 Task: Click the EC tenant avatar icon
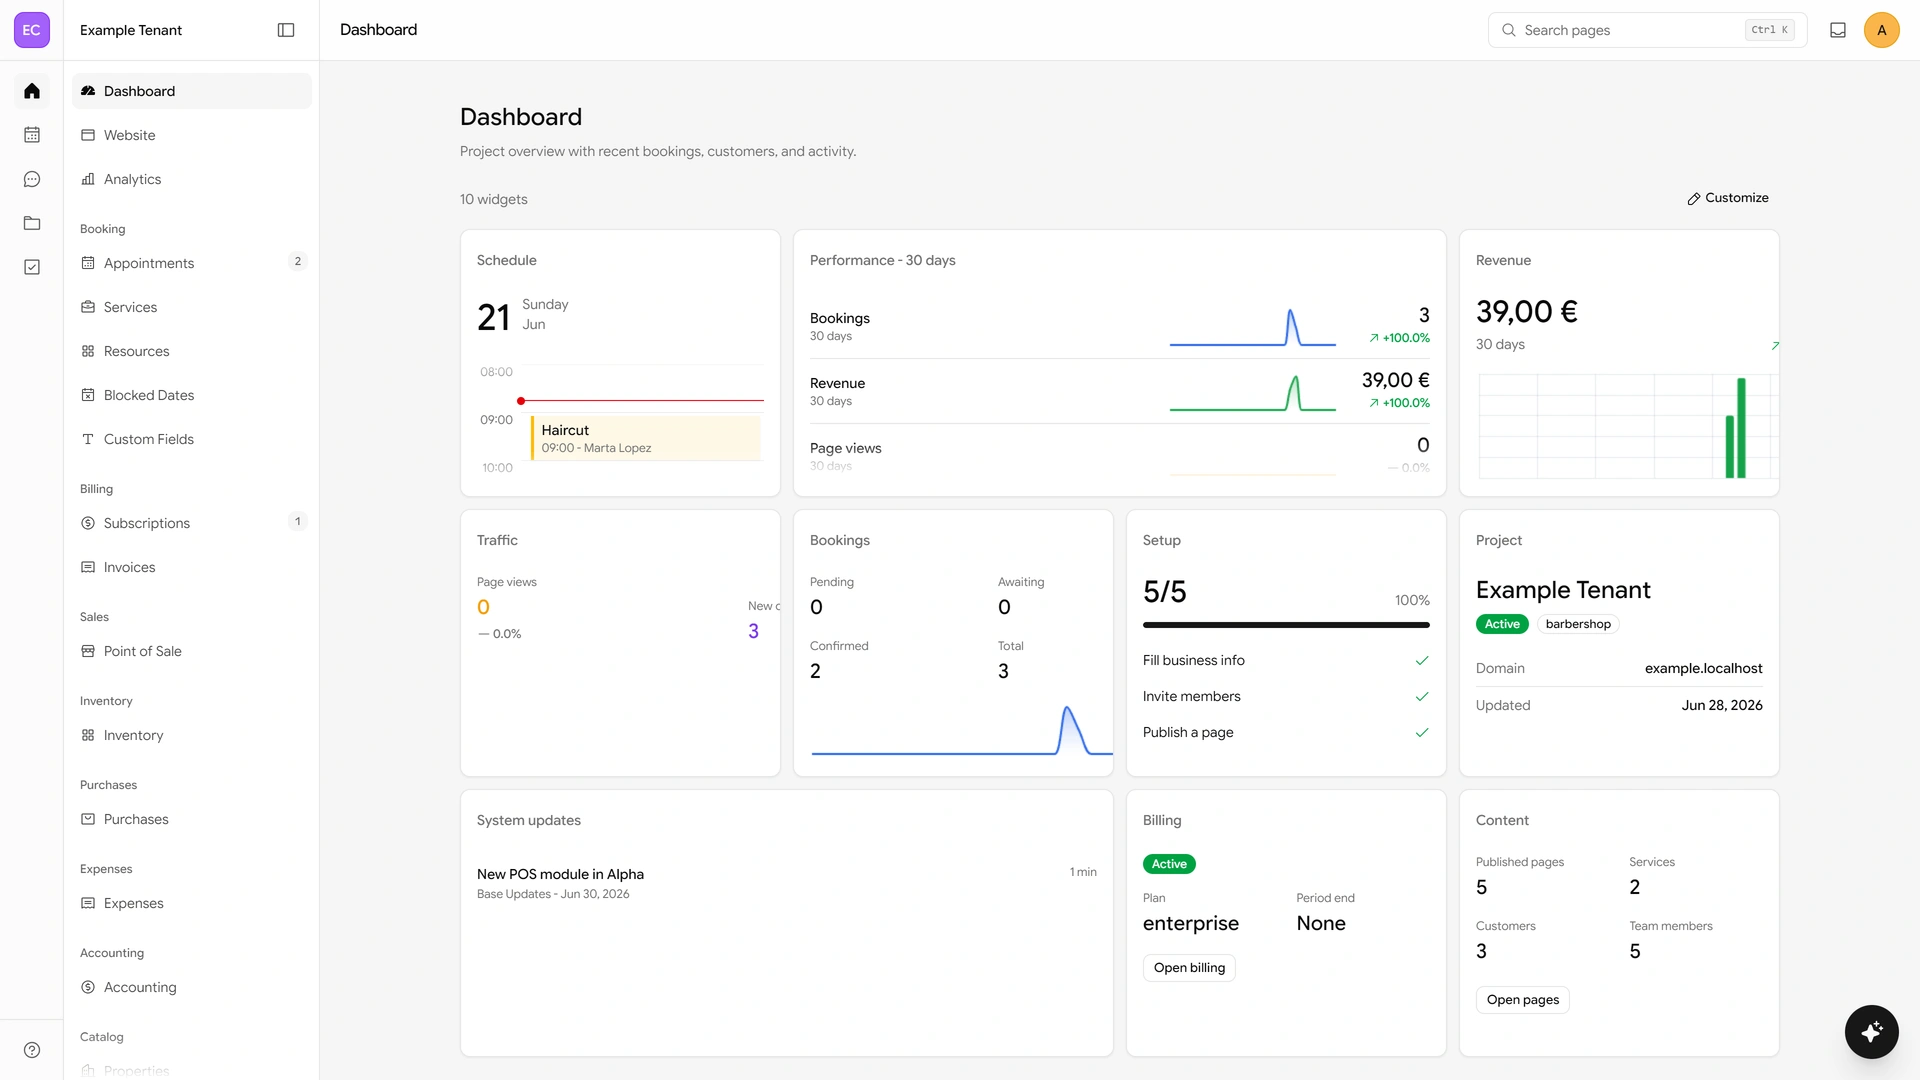[31, 30]
